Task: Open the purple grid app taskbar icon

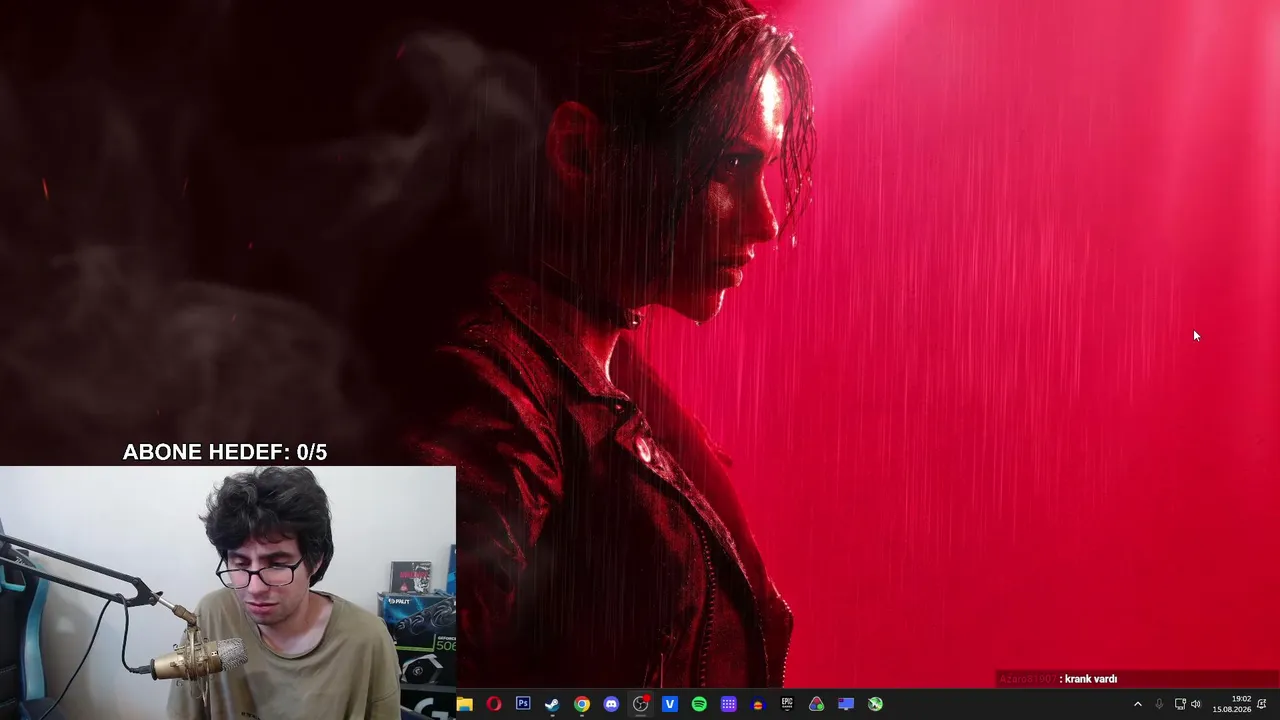Action: (729, 704)
